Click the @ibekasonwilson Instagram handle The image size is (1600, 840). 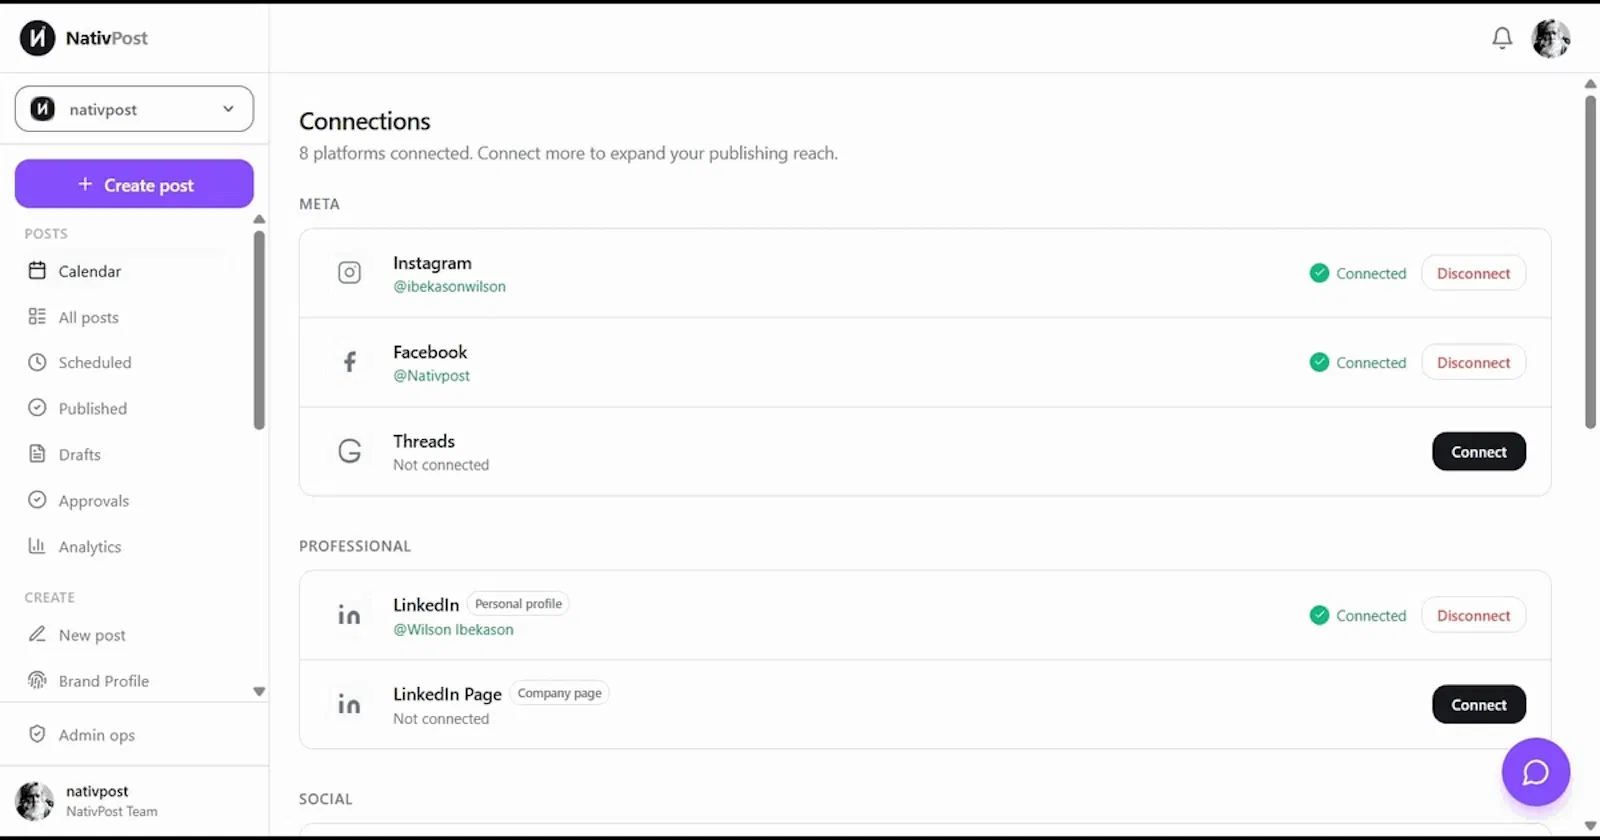449,286
